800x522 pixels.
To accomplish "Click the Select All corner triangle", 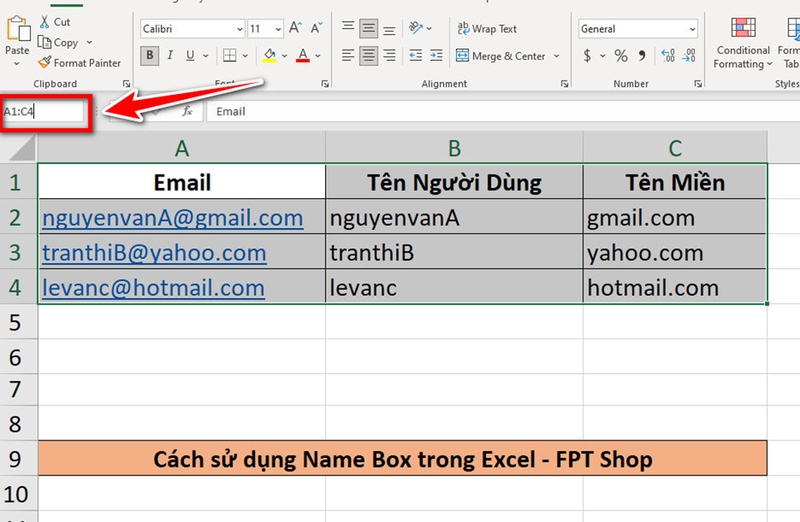I will click(20, 148).
